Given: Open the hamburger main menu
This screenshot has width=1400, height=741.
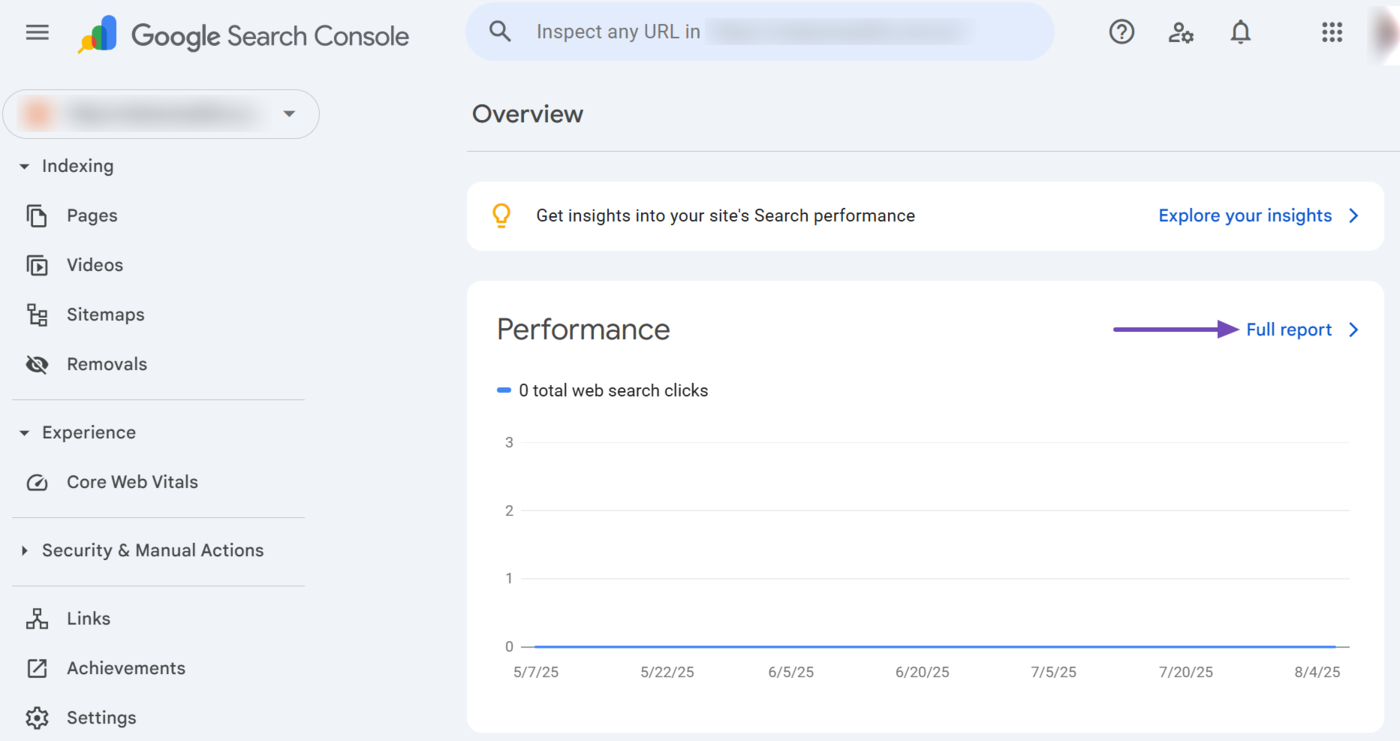Looking at the screenshot, I should tap(37, 33).
